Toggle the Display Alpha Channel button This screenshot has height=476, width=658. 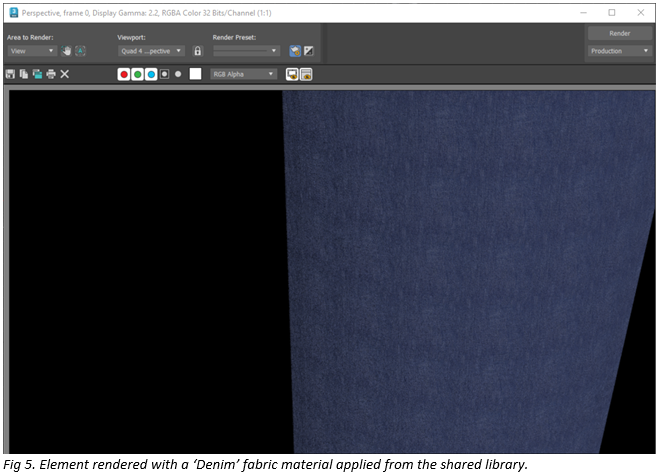[x=164, y=74]
